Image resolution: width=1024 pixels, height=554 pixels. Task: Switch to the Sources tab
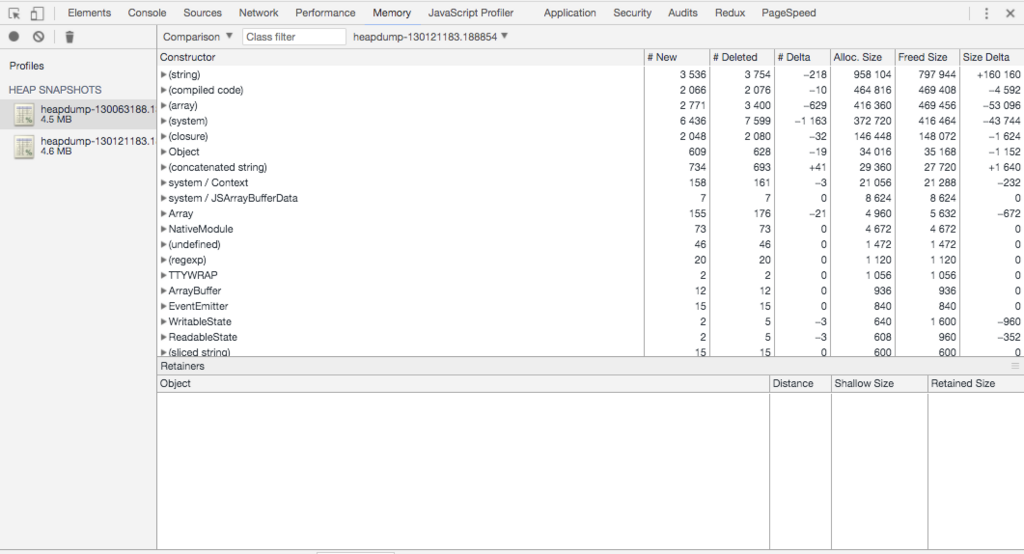(202, 12)
